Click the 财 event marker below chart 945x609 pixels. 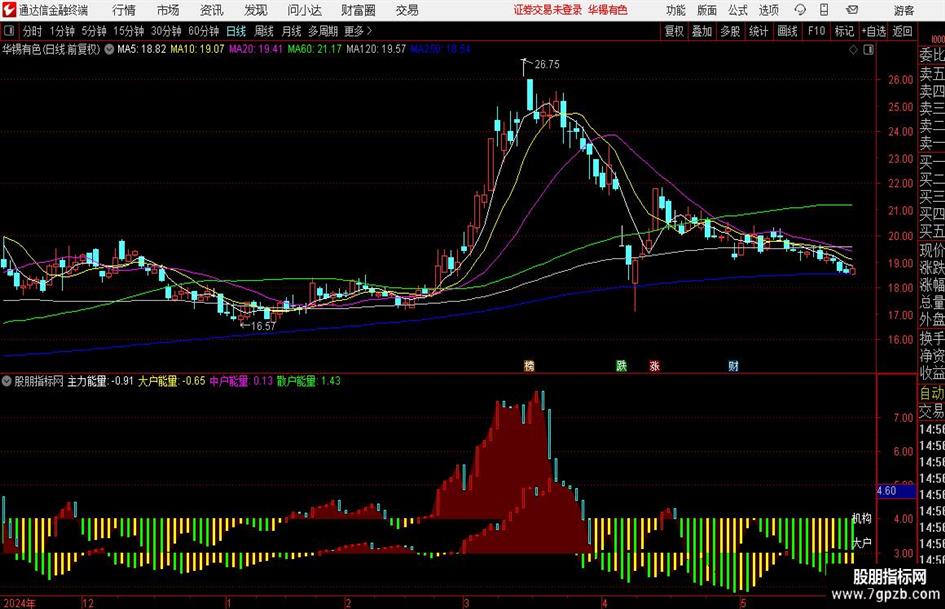pos(733,365)
